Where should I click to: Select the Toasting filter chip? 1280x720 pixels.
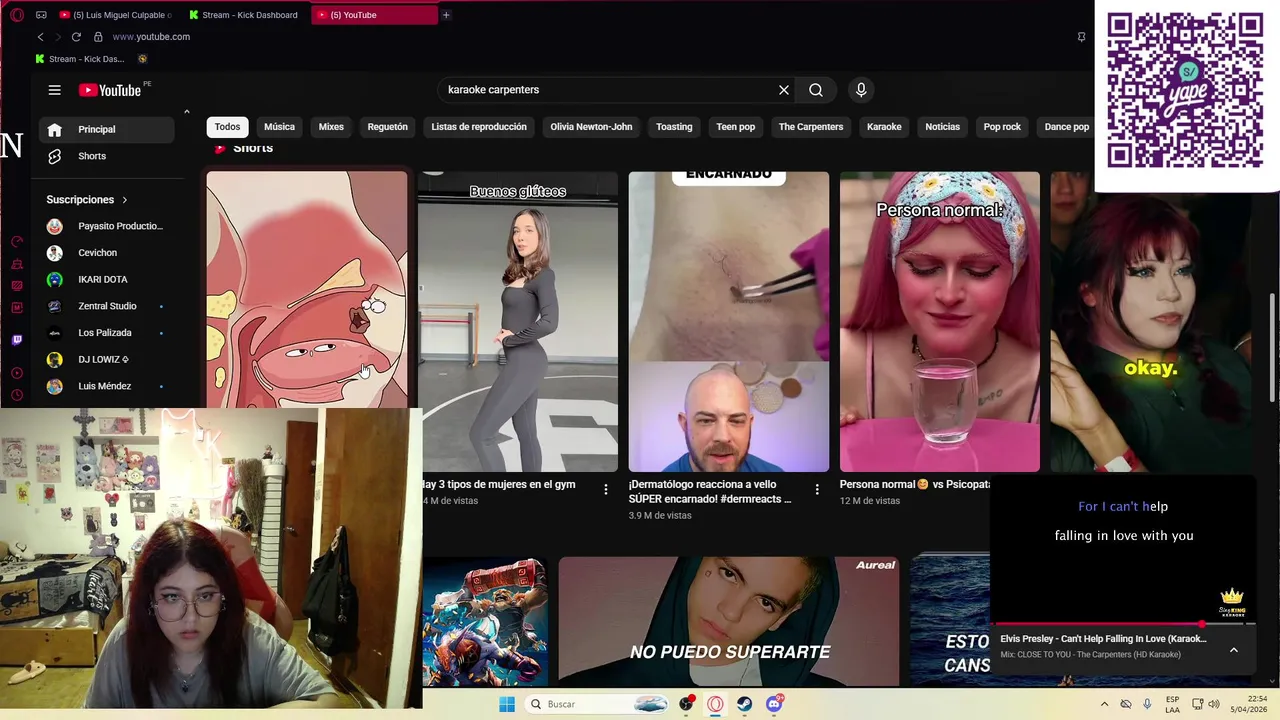(674, 127)
